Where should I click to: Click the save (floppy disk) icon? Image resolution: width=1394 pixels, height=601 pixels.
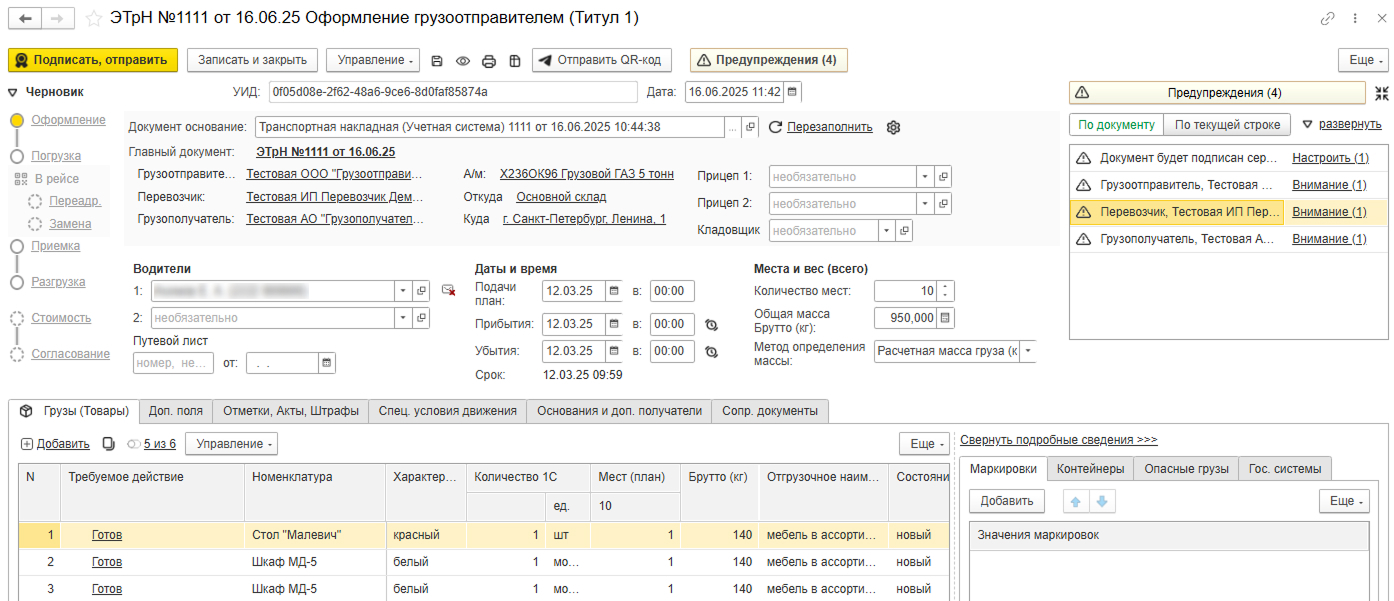coord(437,61)
